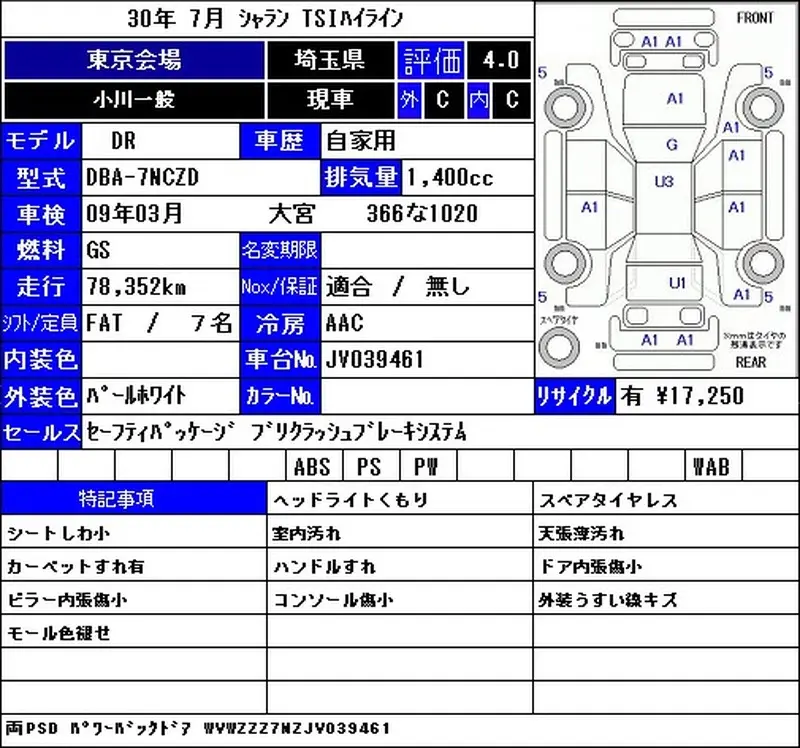Select the note スペアタイヤレス
Screen dimensions: 800x748
pyautogui.click(x=608, y=500)
